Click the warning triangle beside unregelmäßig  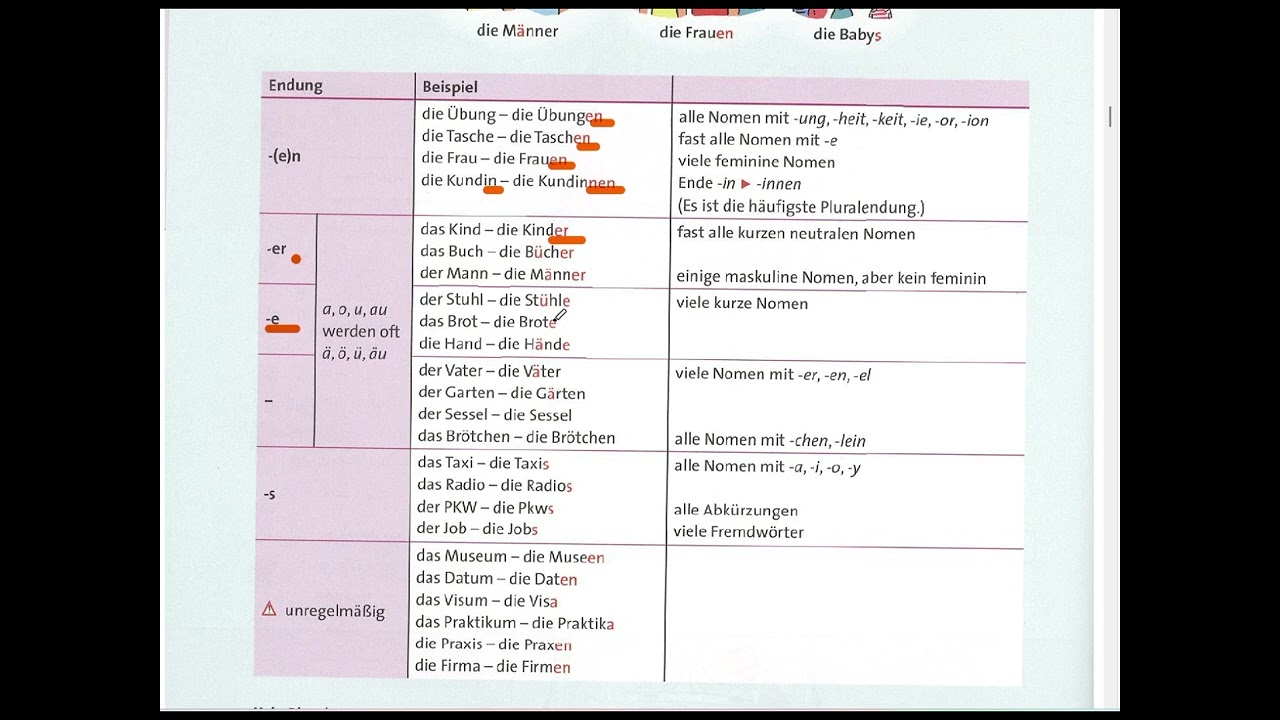[269, 609]
